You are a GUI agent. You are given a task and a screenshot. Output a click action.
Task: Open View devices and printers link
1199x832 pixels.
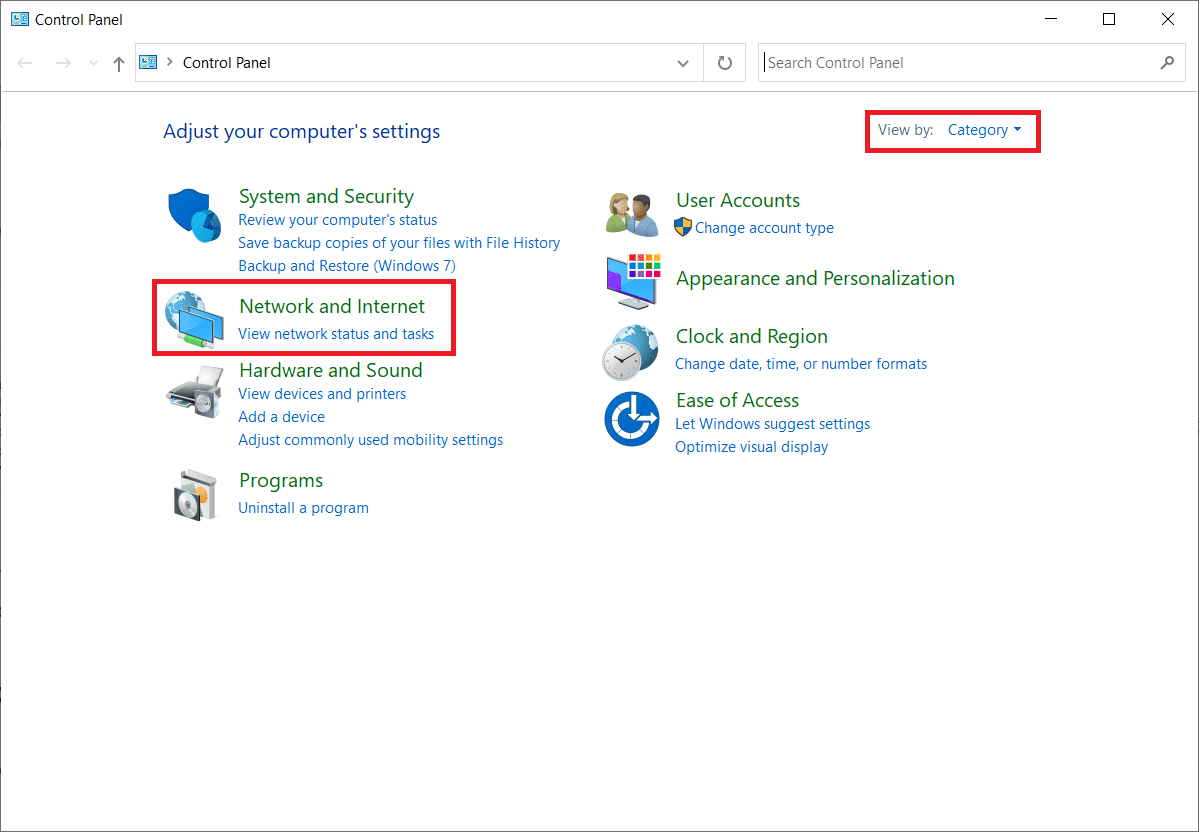point(322,394)
